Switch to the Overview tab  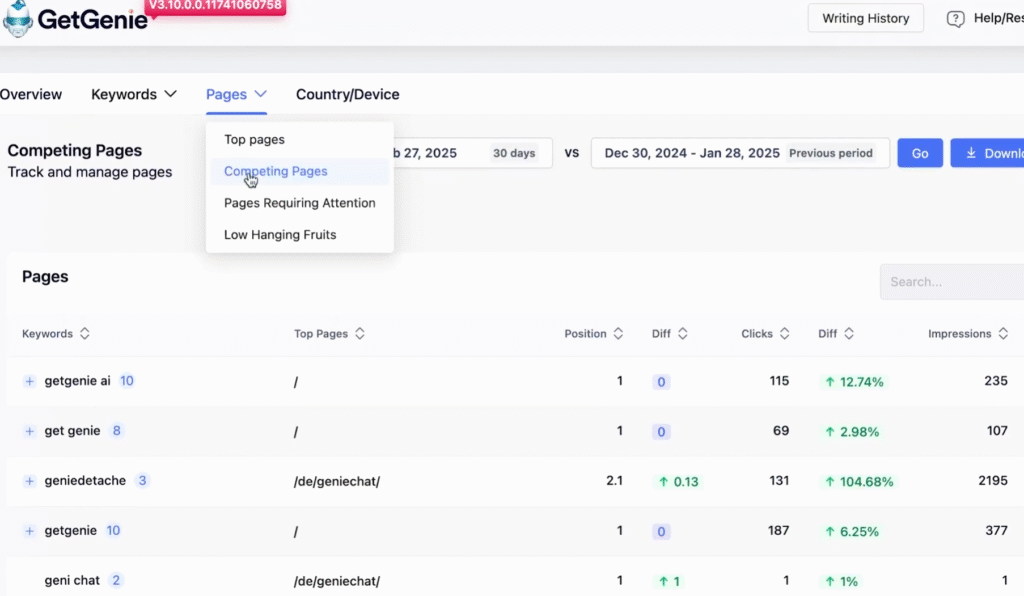click(31, 94)
